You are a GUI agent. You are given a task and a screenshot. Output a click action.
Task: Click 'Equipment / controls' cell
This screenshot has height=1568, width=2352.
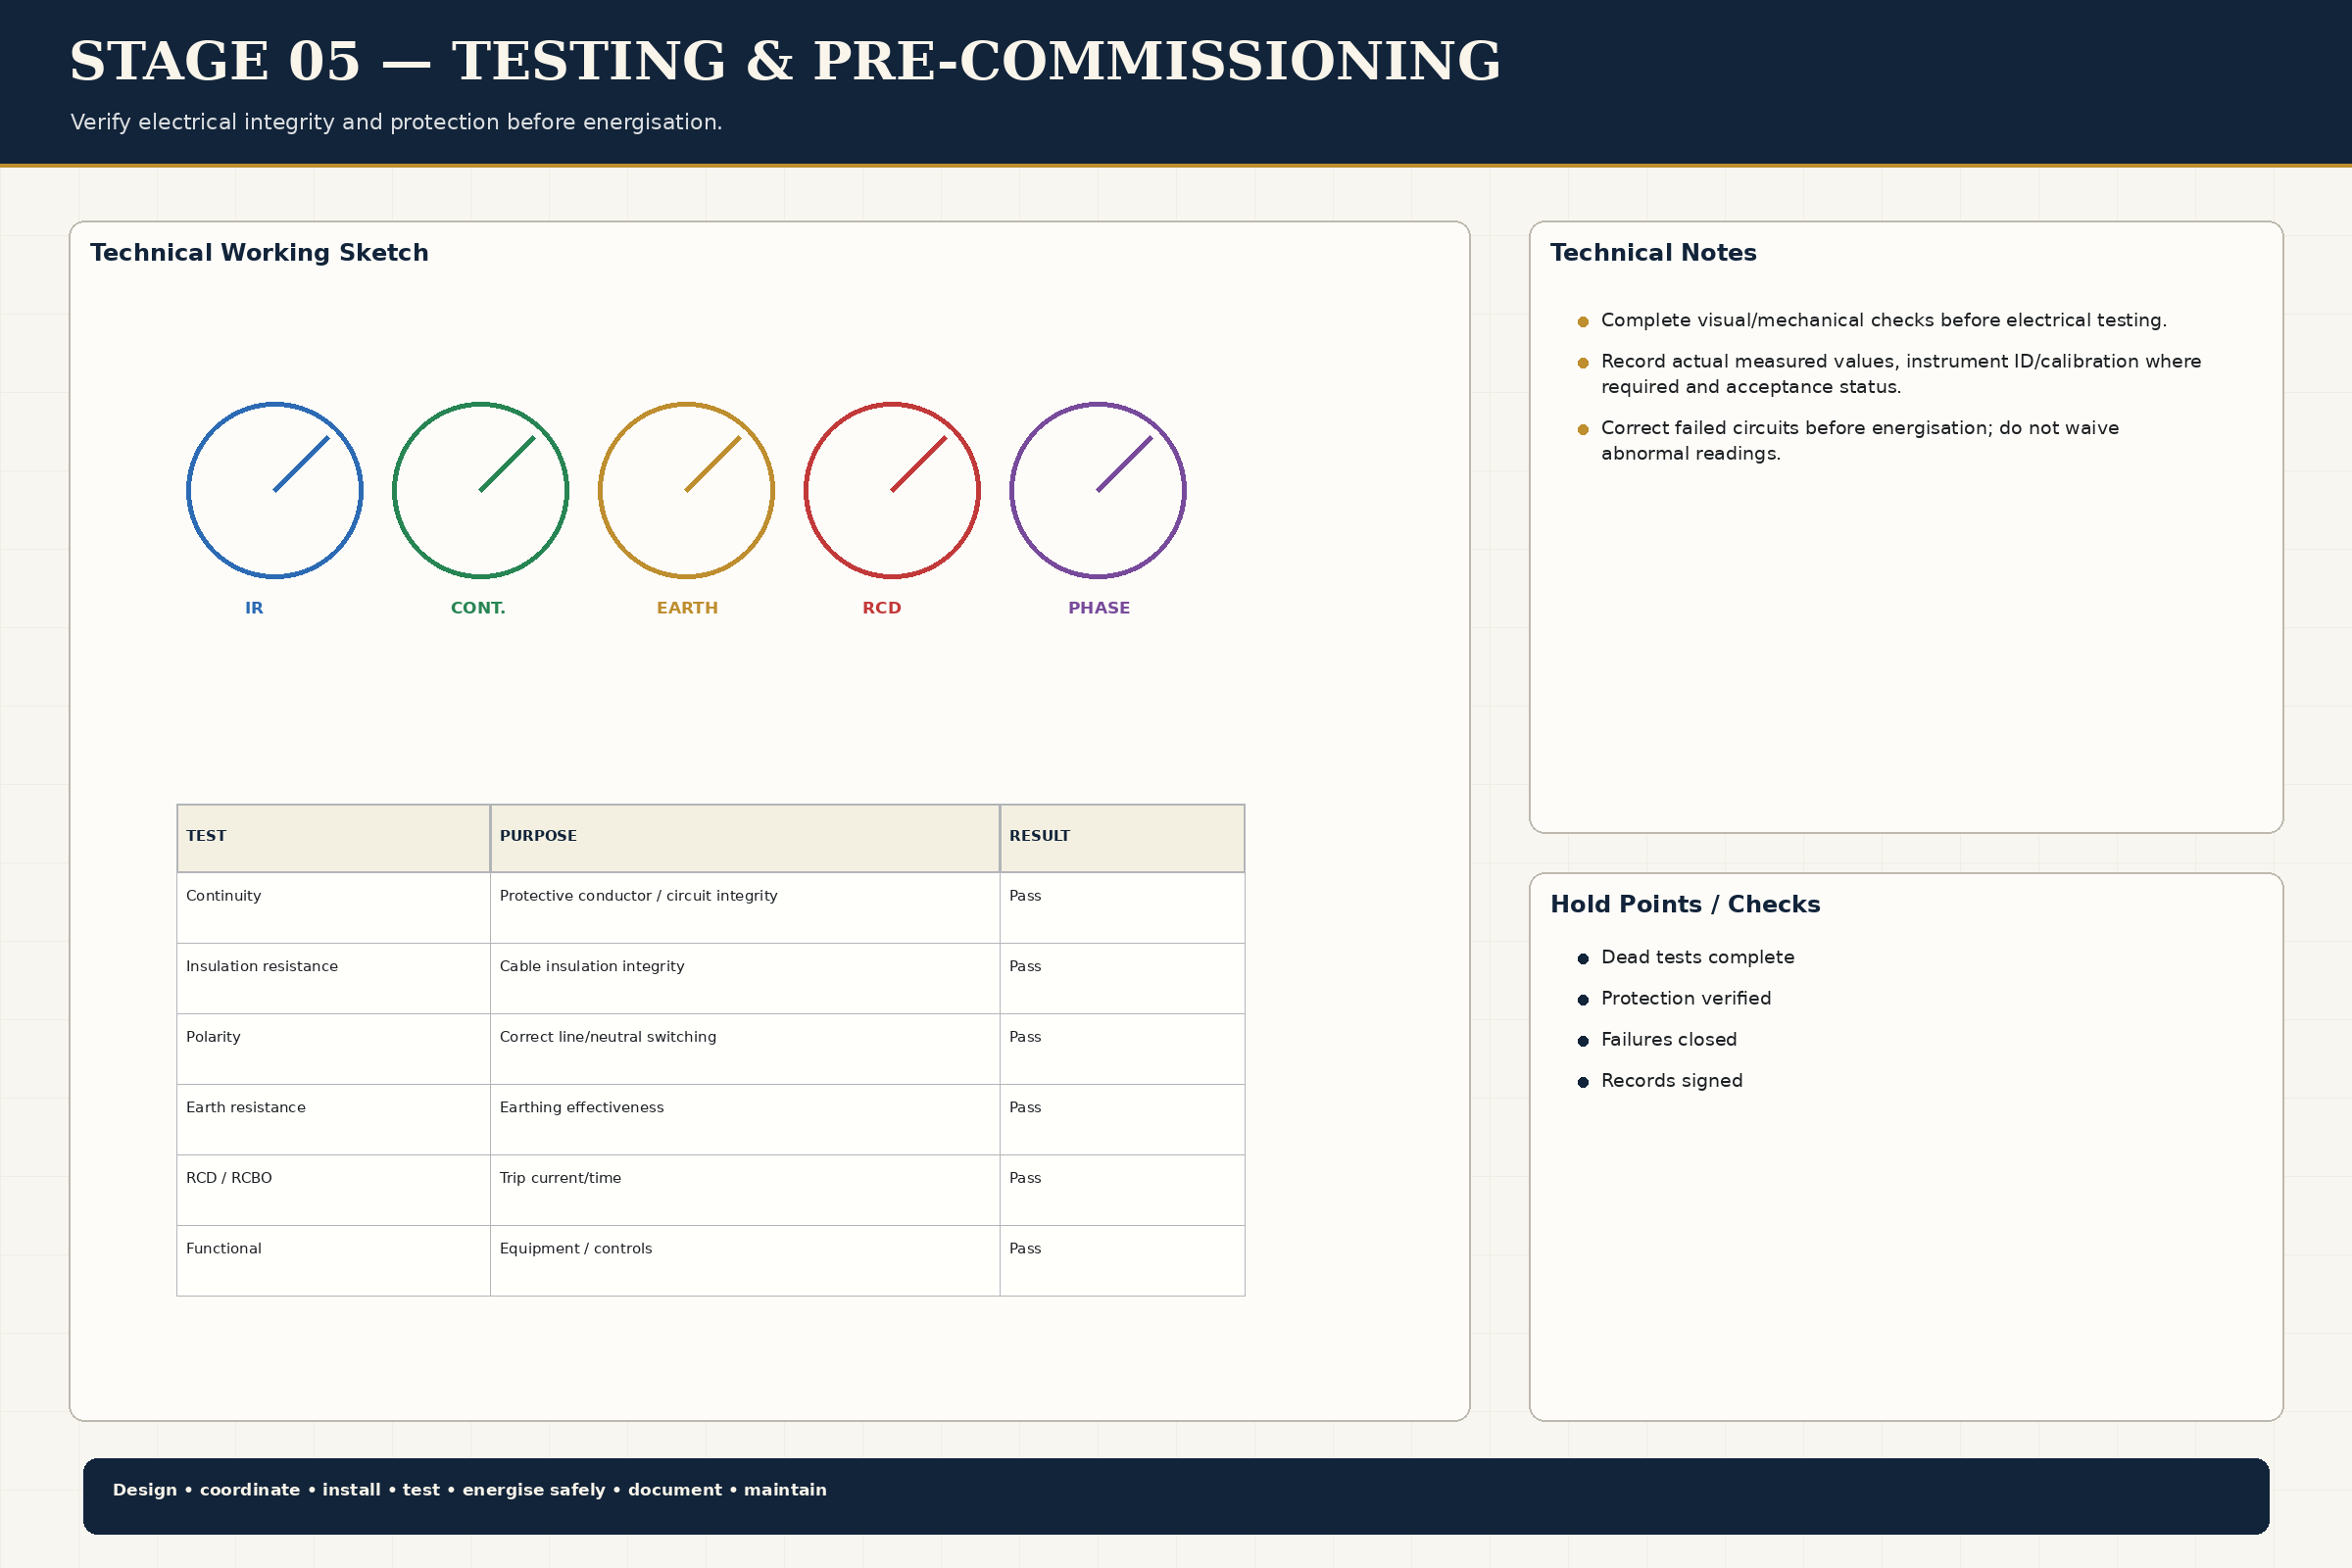[745, 1261]
